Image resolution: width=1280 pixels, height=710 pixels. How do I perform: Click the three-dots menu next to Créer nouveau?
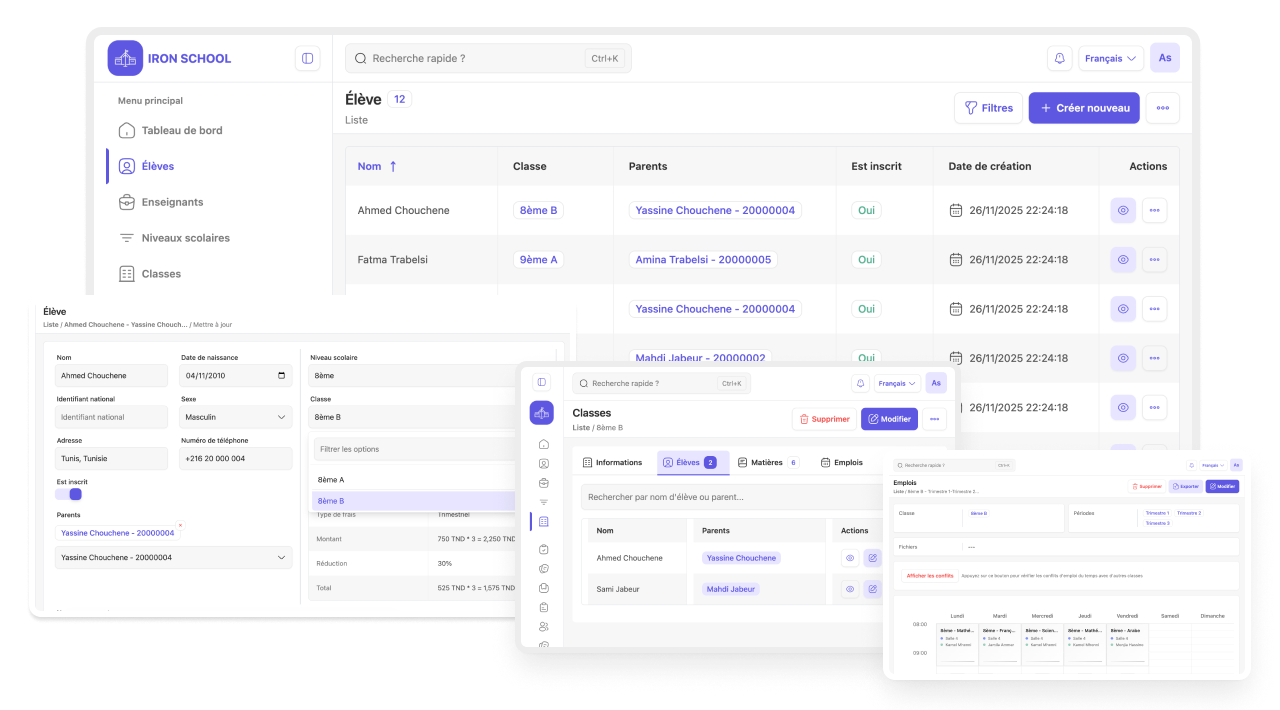(x=1162, y=108)
